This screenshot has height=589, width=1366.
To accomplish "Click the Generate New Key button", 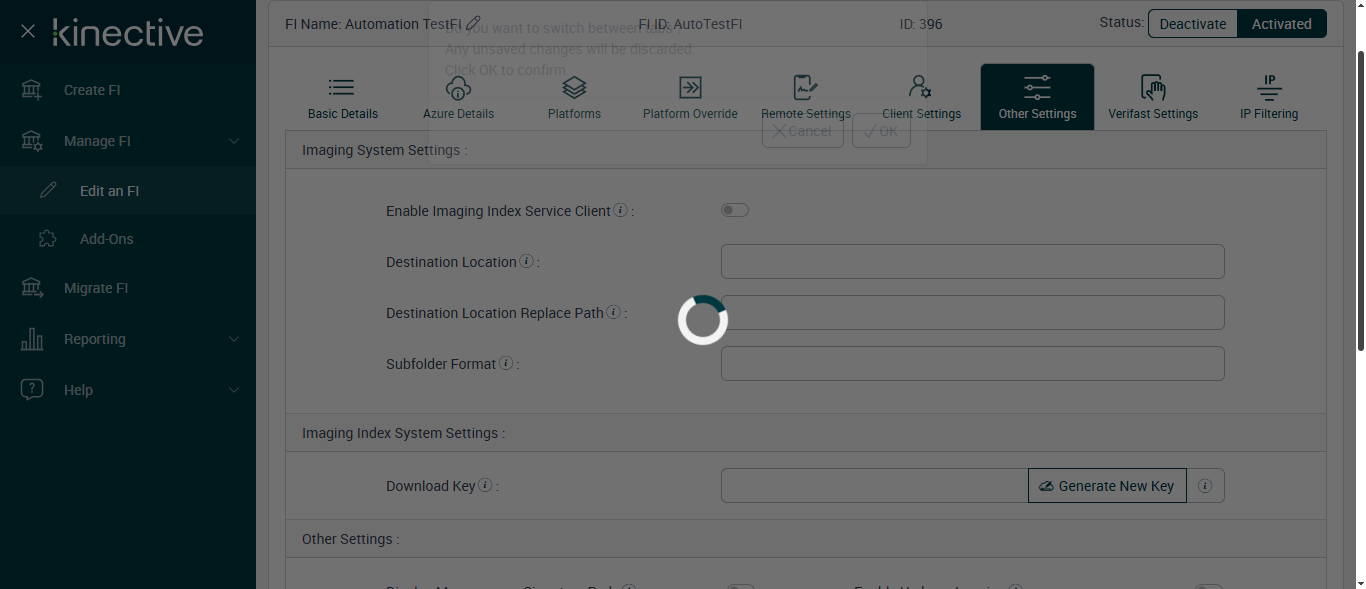I will click(x=1107, y=485).
